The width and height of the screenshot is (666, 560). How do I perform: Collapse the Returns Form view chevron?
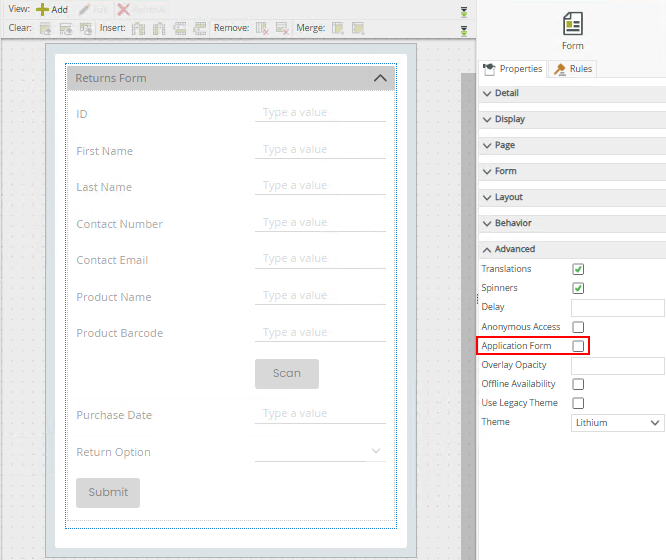[380, 78]
